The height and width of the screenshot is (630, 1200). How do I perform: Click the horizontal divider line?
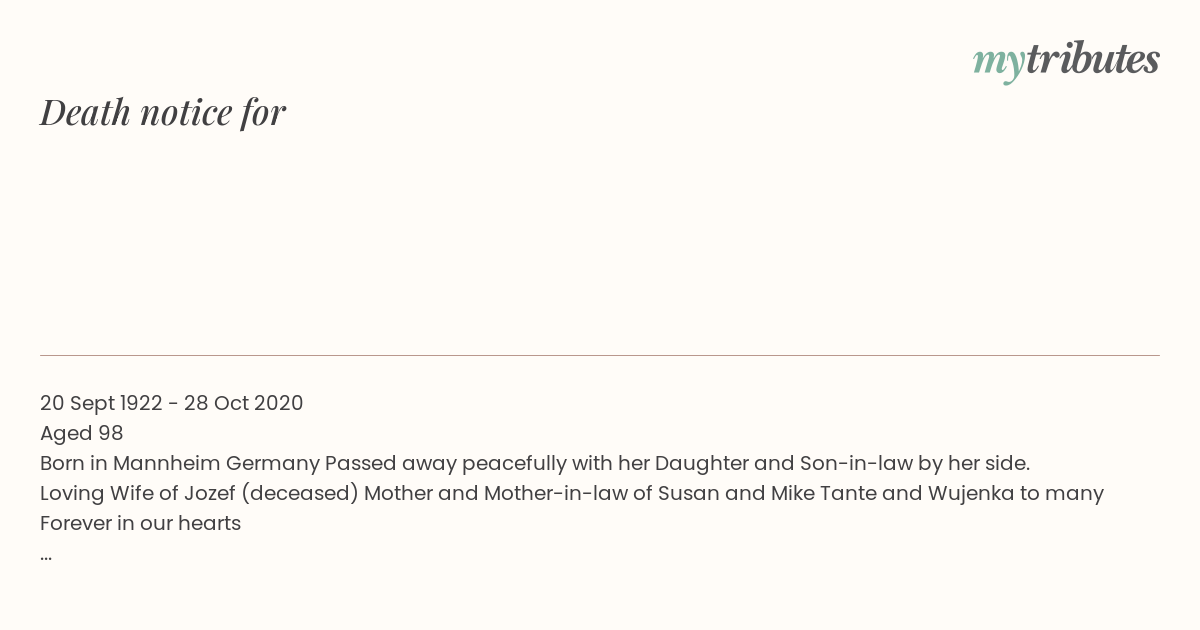[600, 355]
